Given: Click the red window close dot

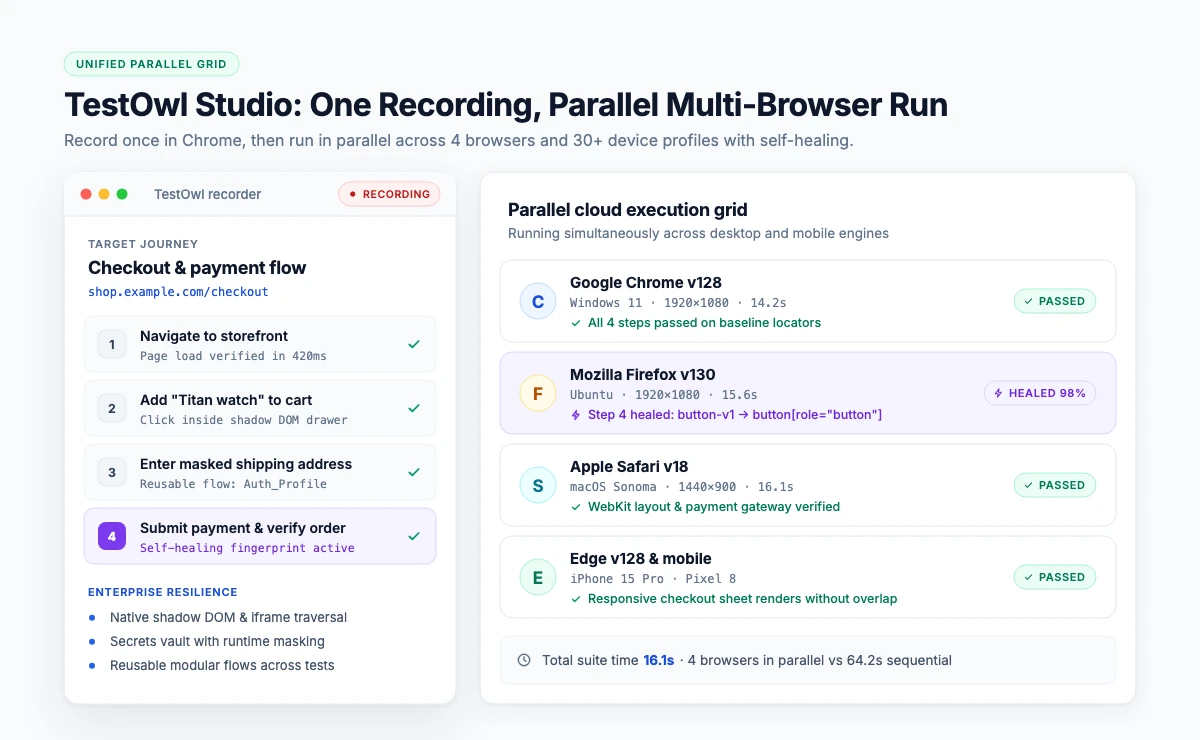Looking at the screenshot, I should (86, 194).
